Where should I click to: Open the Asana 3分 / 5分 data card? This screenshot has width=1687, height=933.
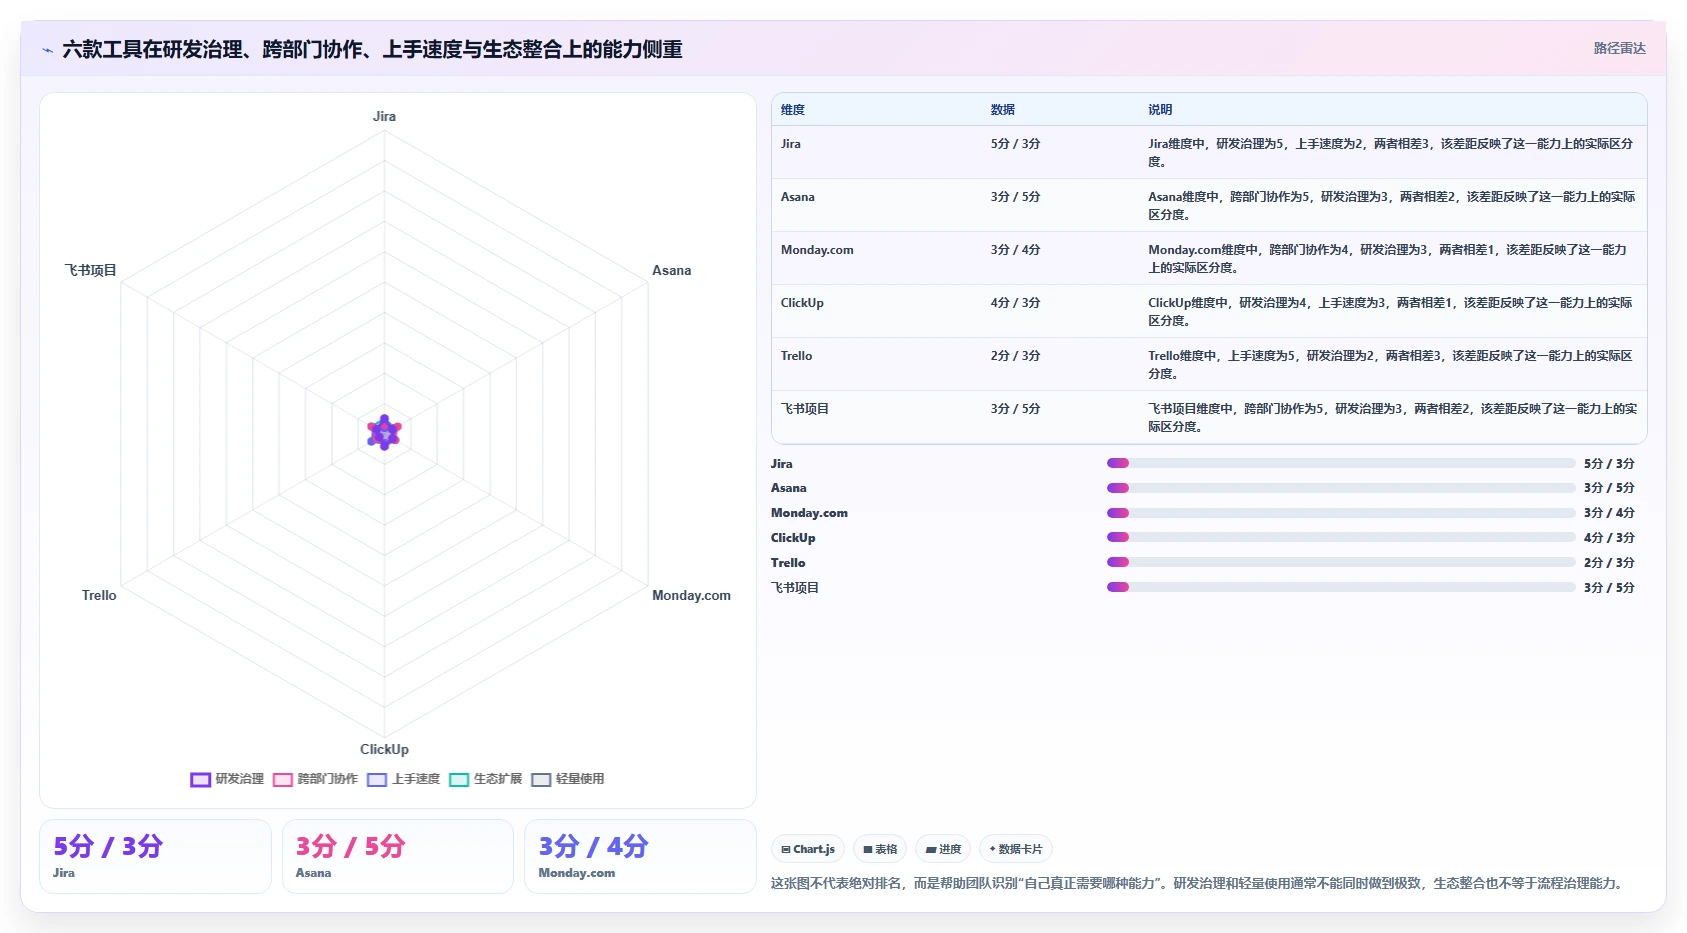[398, 856]
